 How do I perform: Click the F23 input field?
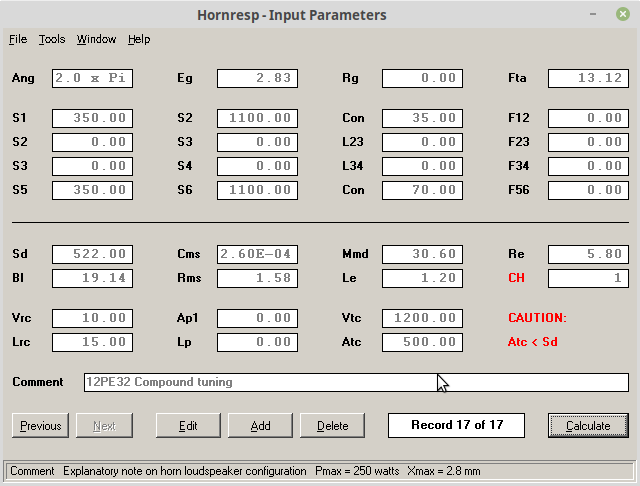[x=588, y=142]
